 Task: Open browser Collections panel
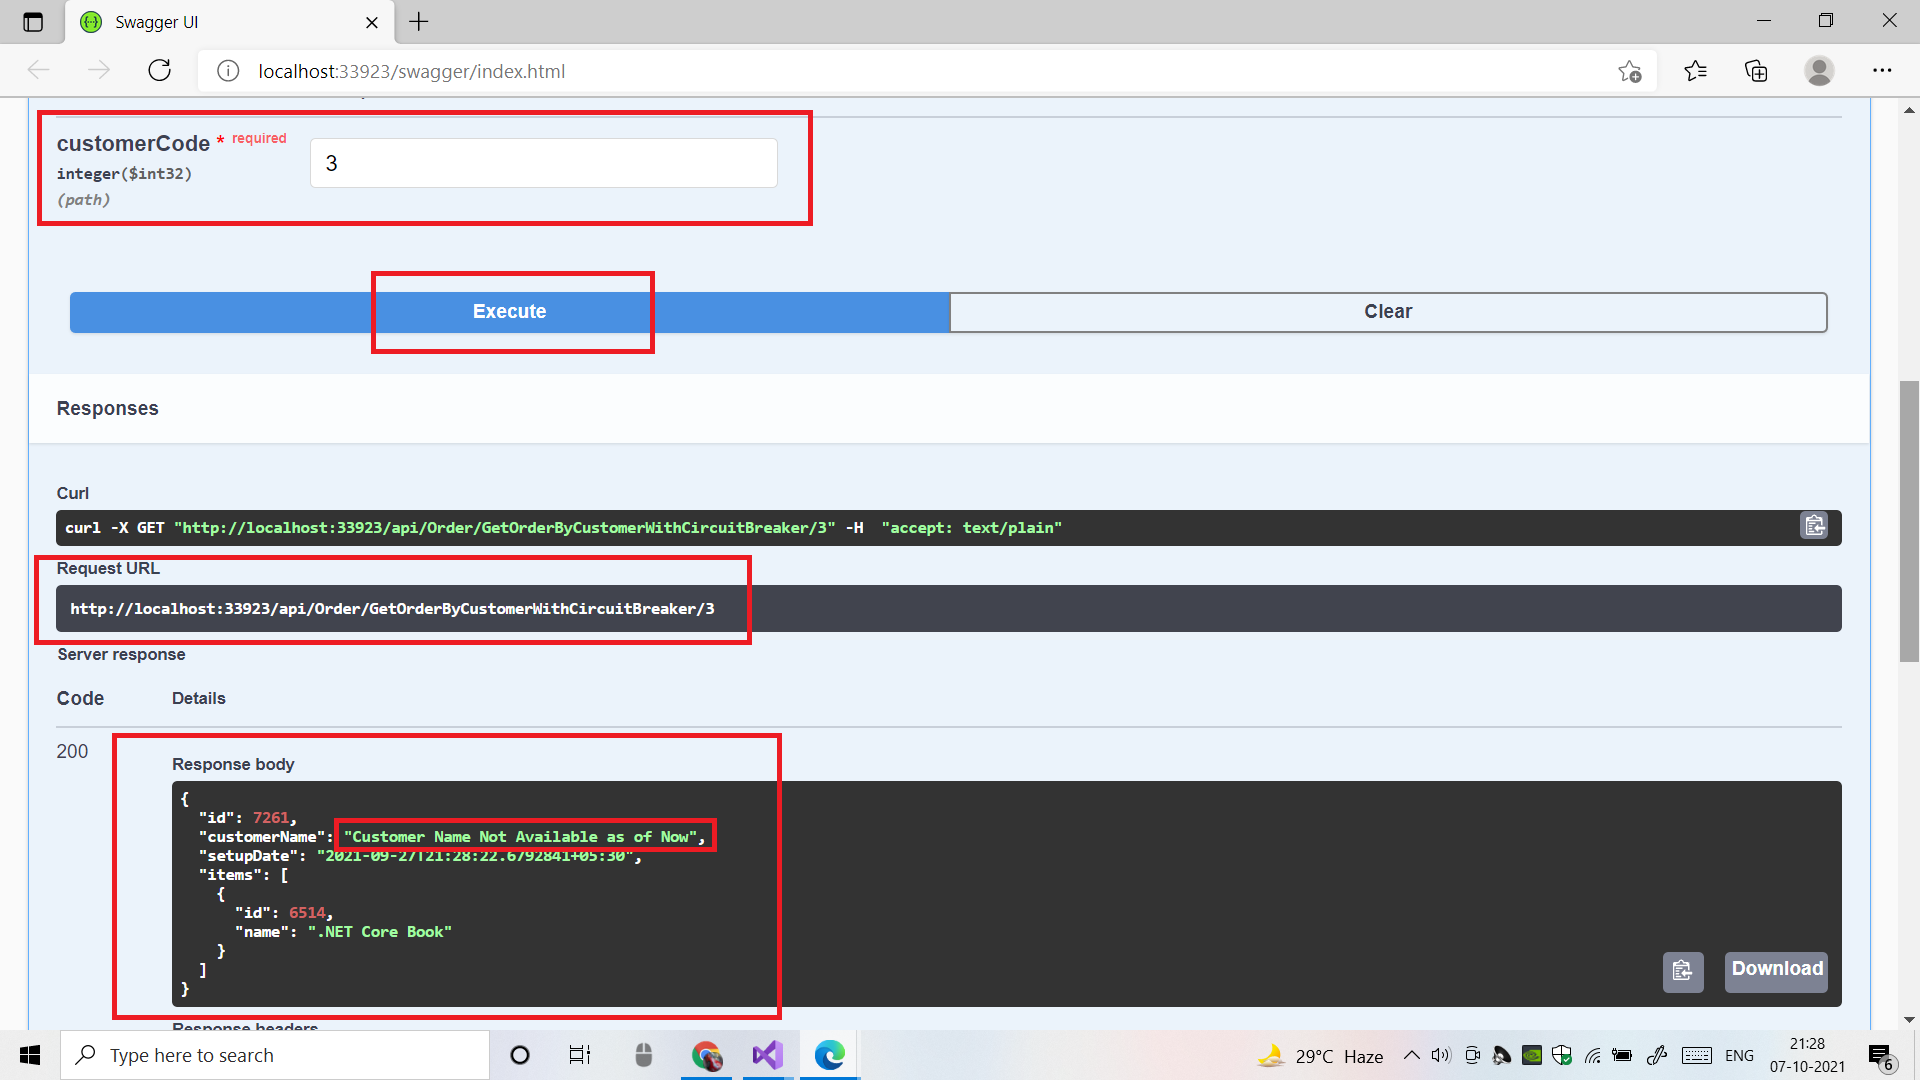point(1757,70)
